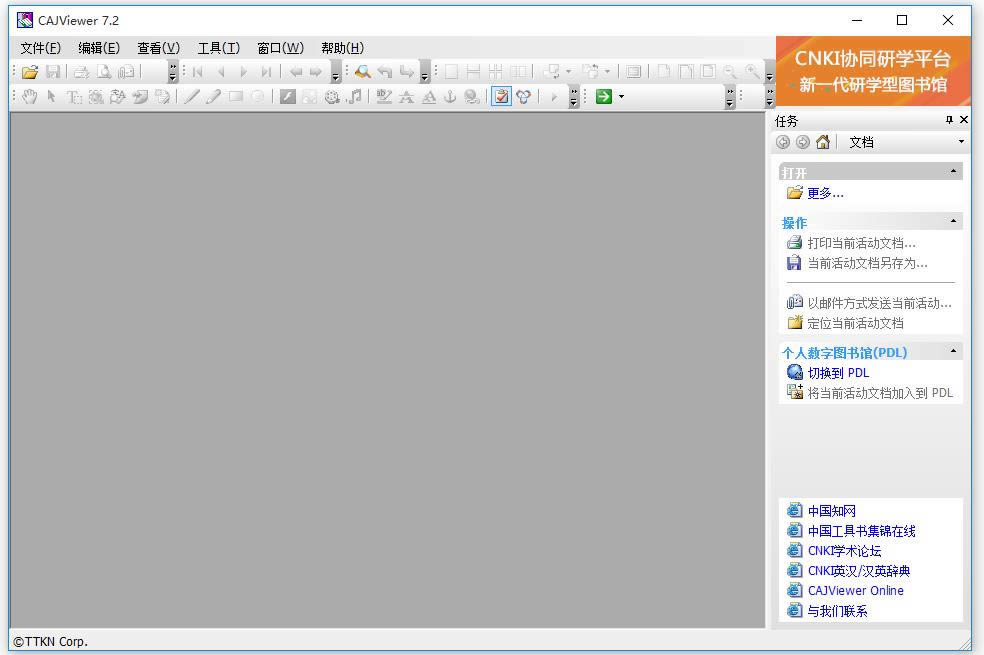Open the CNKI英汉/汉英辞典 link
984x655 pixels.
[858, 571]
